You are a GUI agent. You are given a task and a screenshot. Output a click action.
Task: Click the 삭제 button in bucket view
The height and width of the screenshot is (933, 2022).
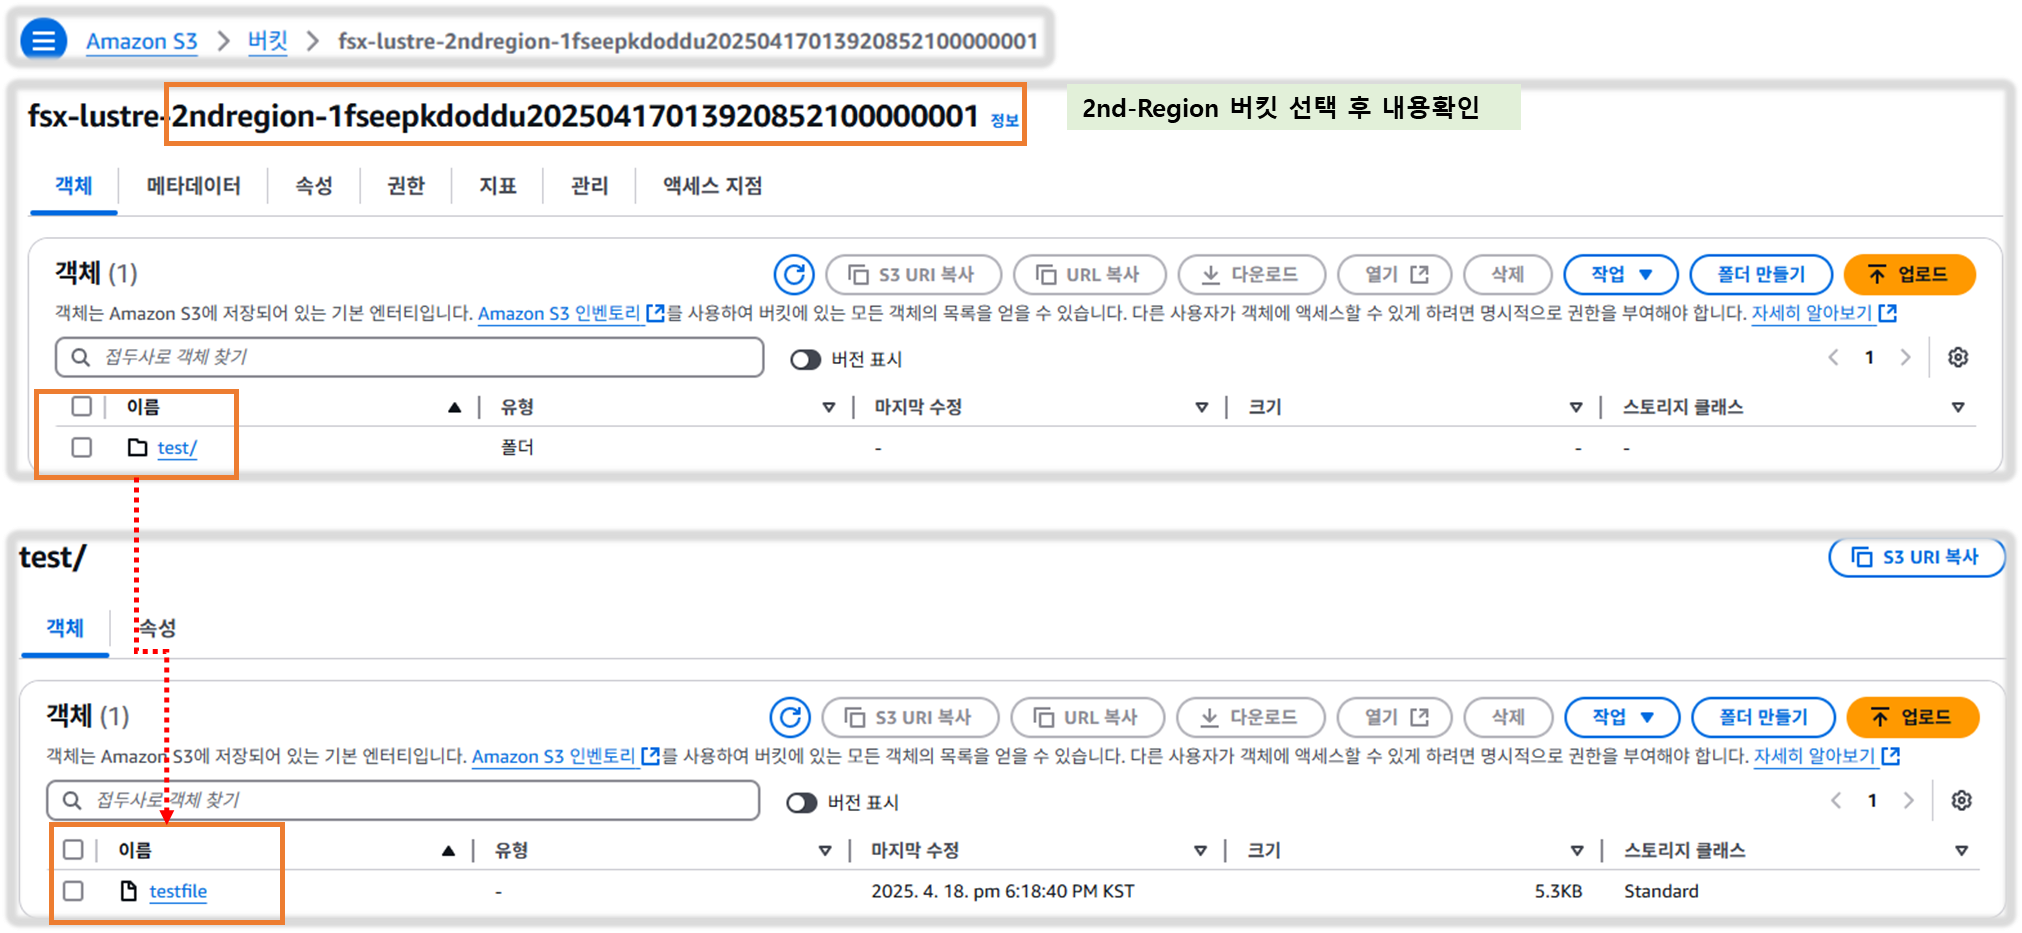[1507, 274]
